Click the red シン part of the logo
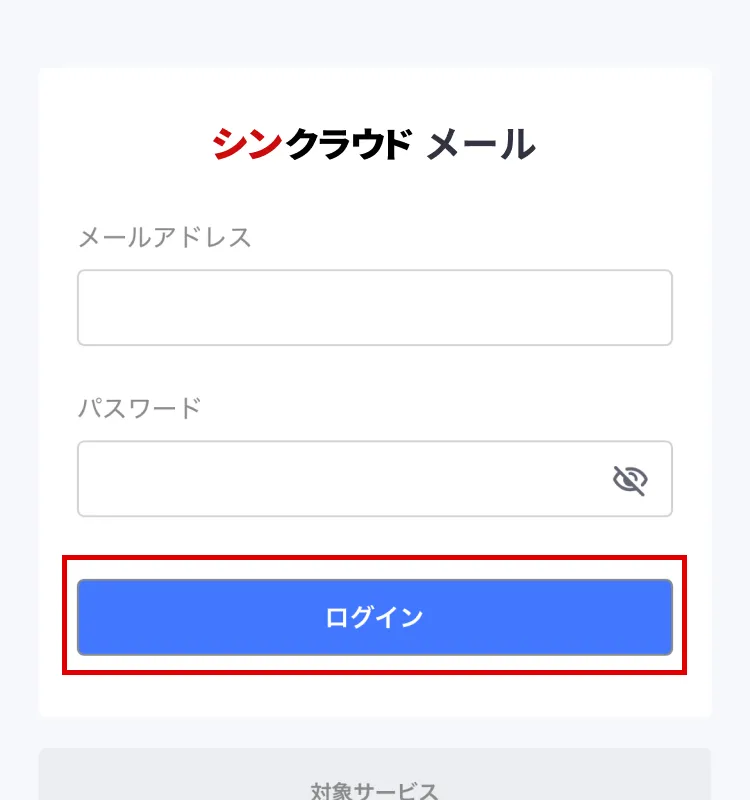Screen dimensions: 750x800 pos(247,144)
